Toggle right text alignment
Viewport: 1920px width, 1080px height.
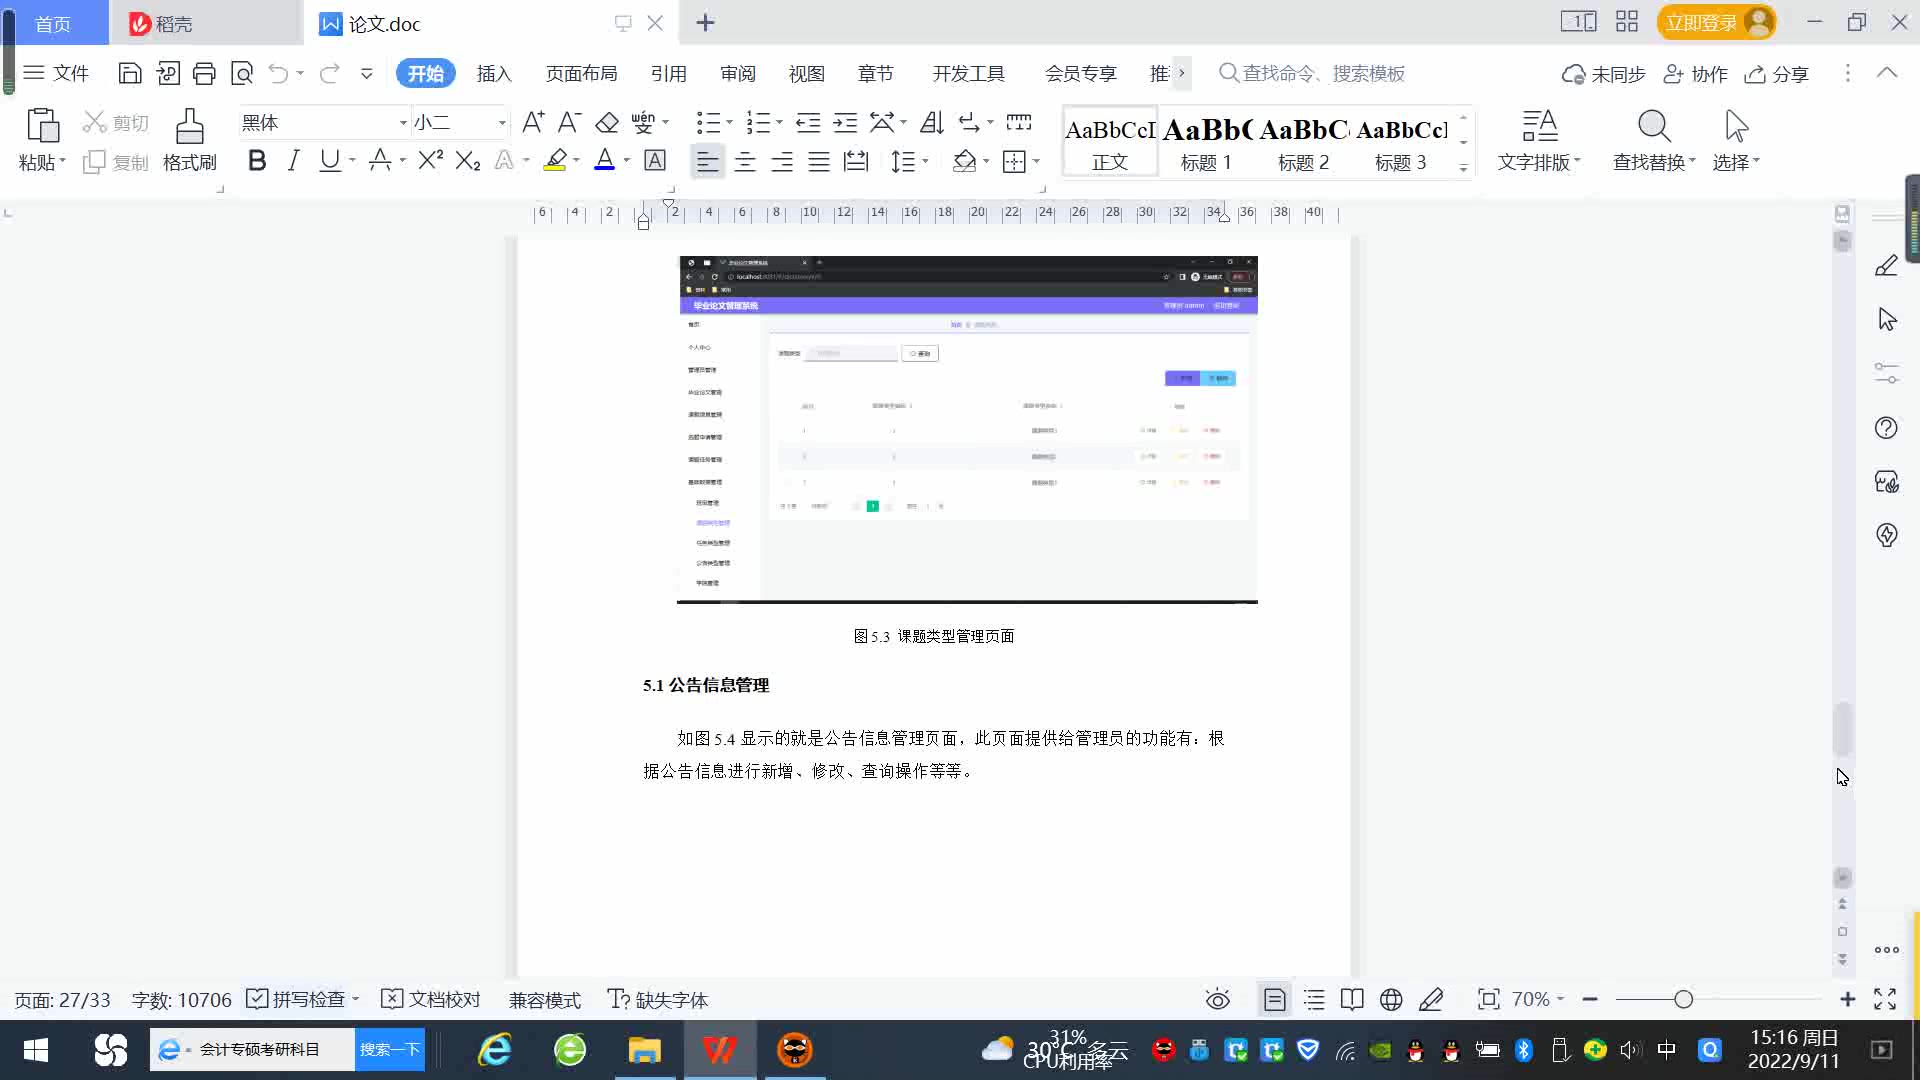782,160
